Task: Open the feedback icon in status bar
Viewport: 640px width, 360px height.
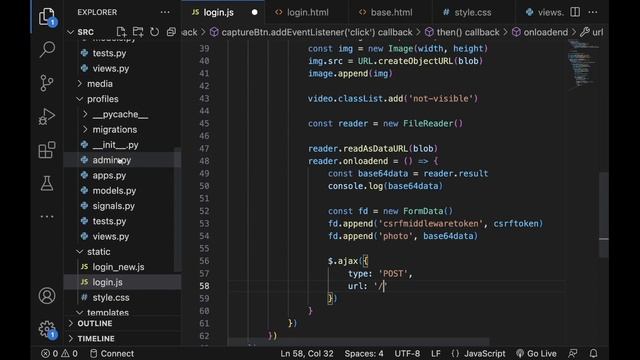Action: point(573,353)
